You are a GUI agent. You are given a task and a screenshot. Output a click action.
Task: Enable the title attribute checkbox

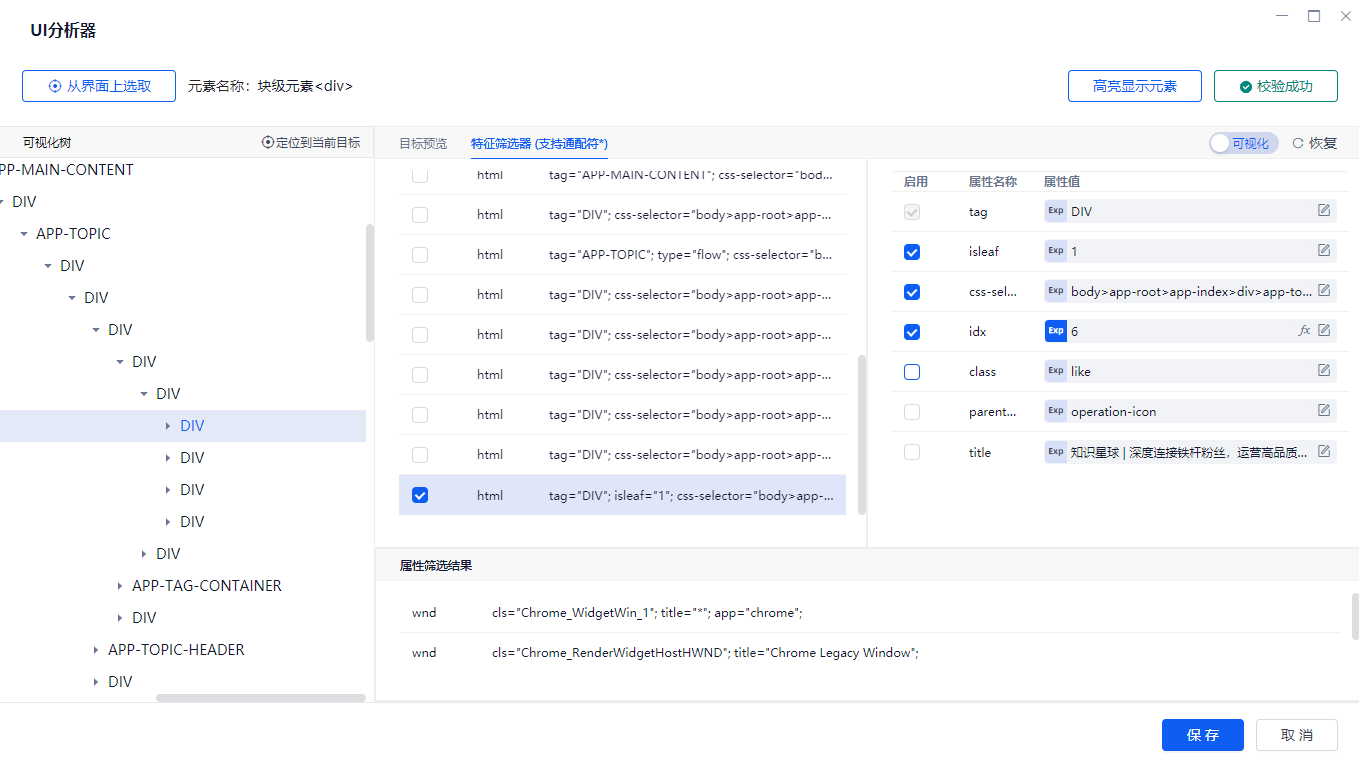tap(912, 452)
